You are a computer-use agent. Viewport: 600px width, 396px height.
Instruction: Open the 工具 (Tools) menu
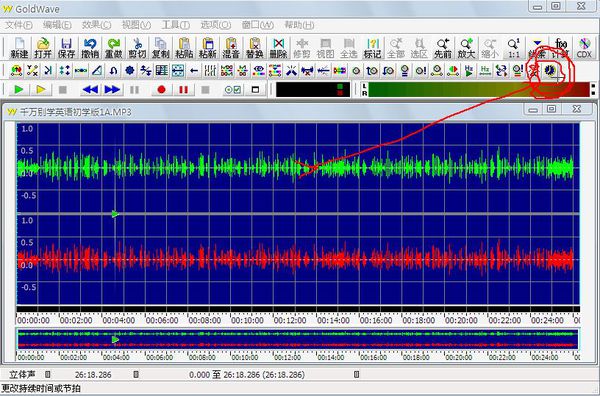(176, 25)
